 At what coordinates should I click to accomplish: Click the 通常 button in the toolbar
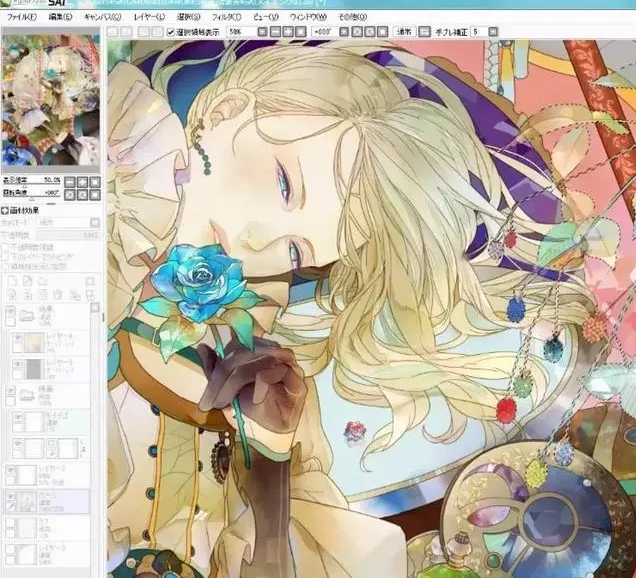coord(404,32)
